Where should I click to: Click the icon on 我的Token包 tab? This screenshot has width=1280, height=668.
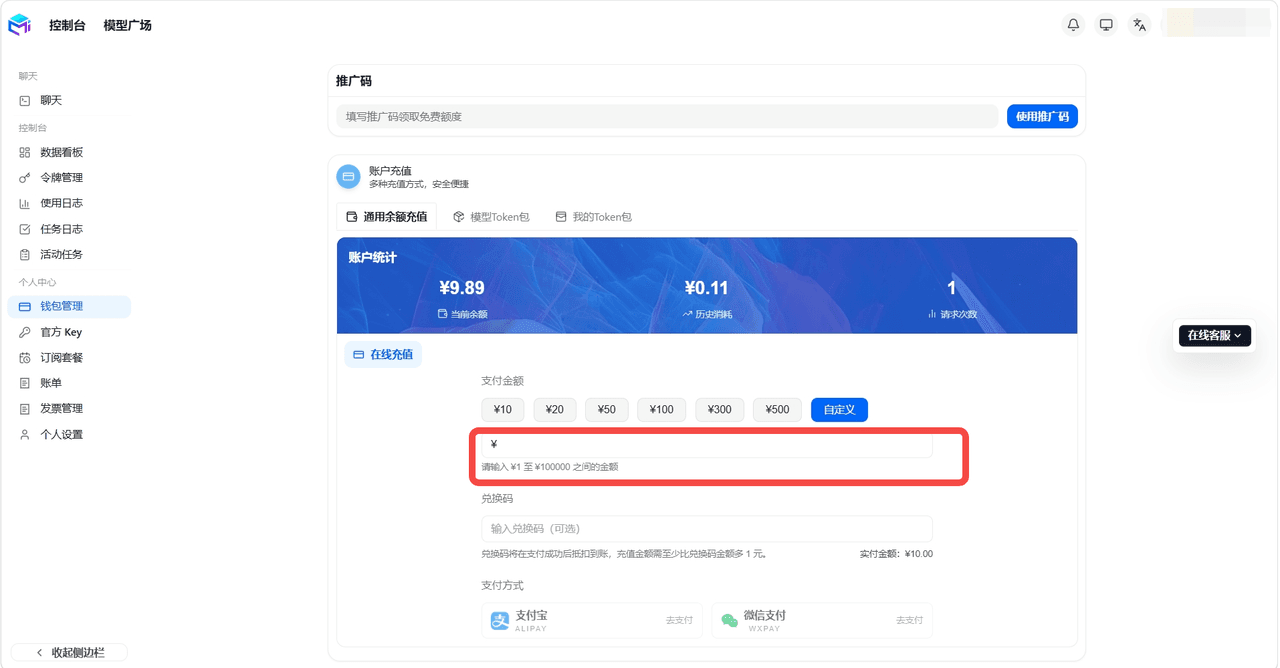pyautogui.click(x=561, y=217)
